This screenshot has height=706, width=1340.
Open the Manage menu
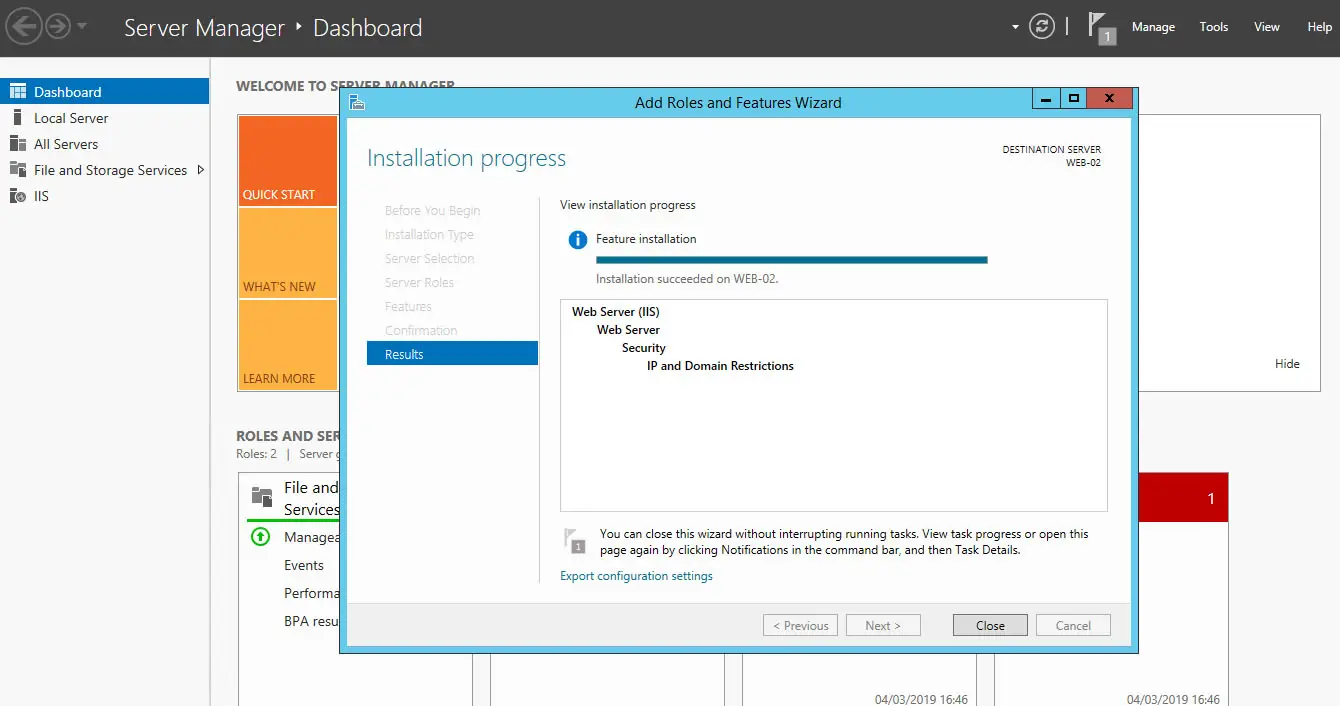click(1153, 27)
